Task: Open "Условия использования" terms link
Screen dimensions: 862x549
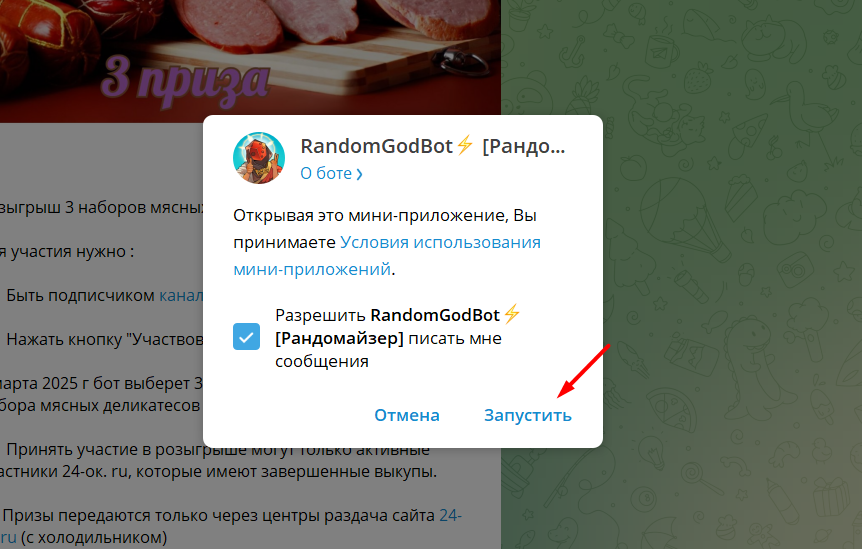Action: (x=440, y=242)
